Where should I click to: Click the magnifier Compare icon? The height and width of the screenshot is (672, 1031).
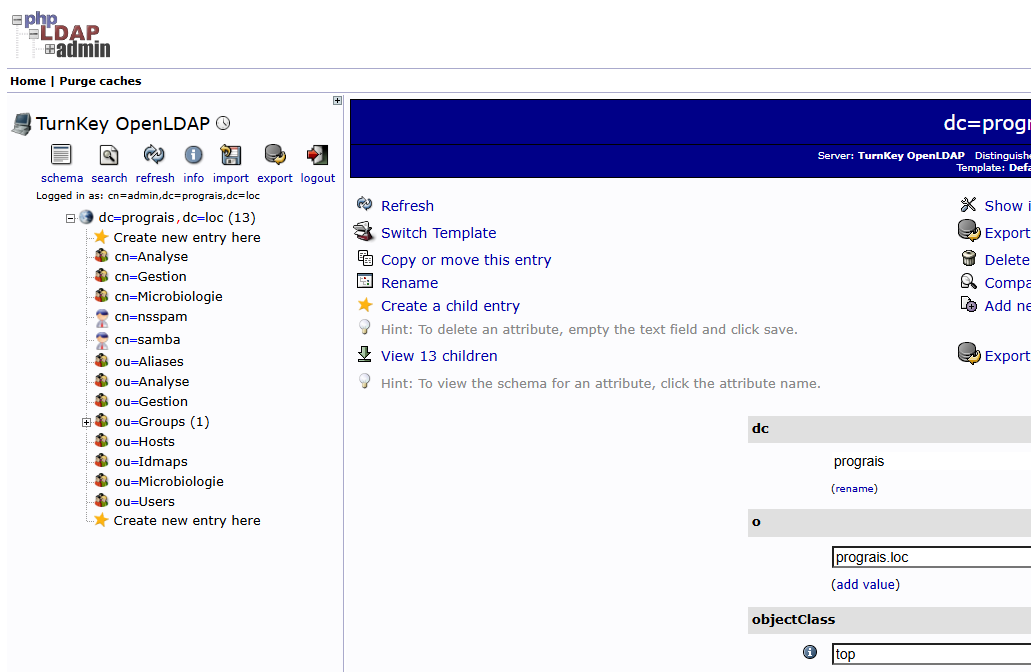click(x=969, y=282)
